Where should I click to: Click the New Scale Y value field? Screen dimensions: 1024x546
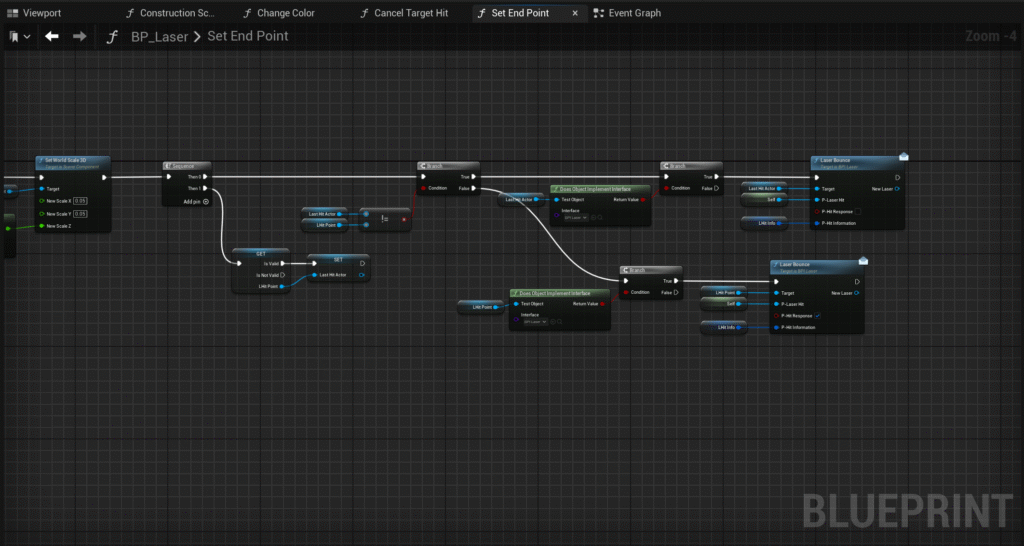click(x=80, y=214)
